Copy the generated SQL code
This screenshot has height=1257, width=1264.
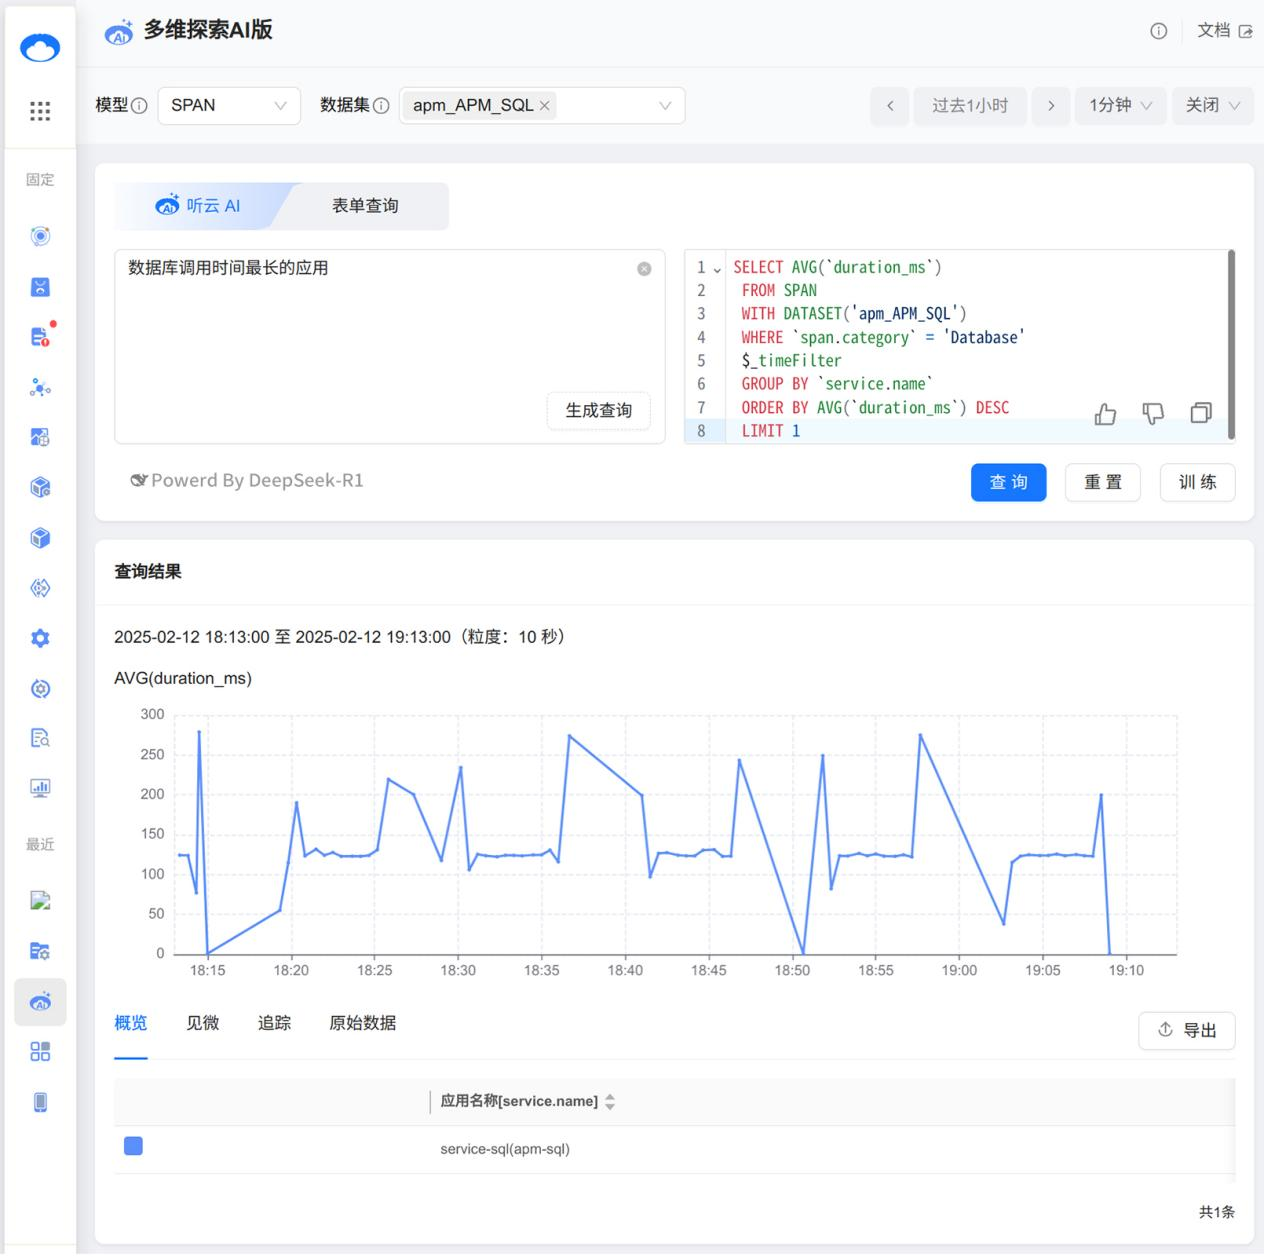(x=1201, y=413)
